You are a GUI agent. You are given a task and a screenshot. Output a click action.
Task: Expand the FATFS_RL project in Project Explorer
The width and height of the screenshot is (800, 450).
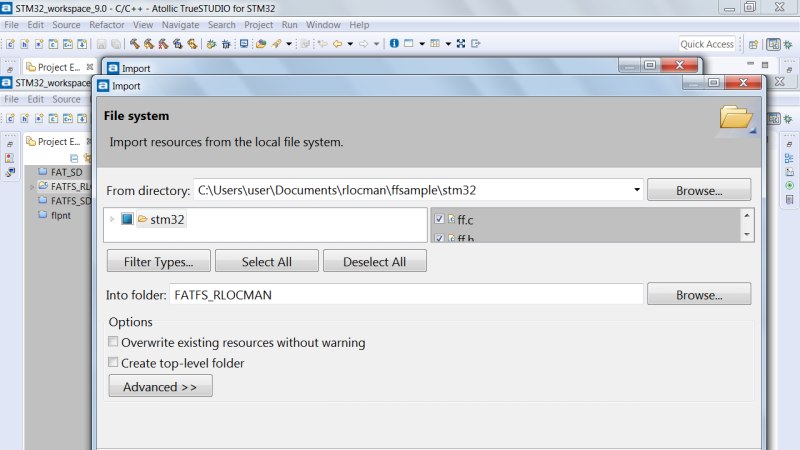point(32,187)
